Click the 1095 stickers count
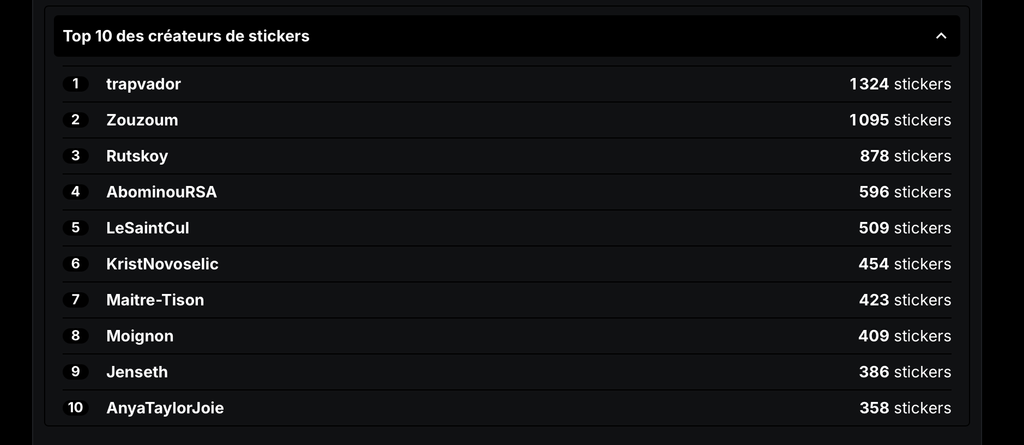 pyautogui.click(x=900, y=120)
